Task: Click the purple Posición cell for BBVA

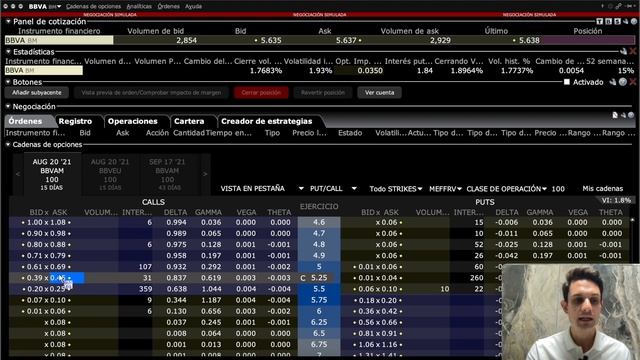Action: coord(588,40)
